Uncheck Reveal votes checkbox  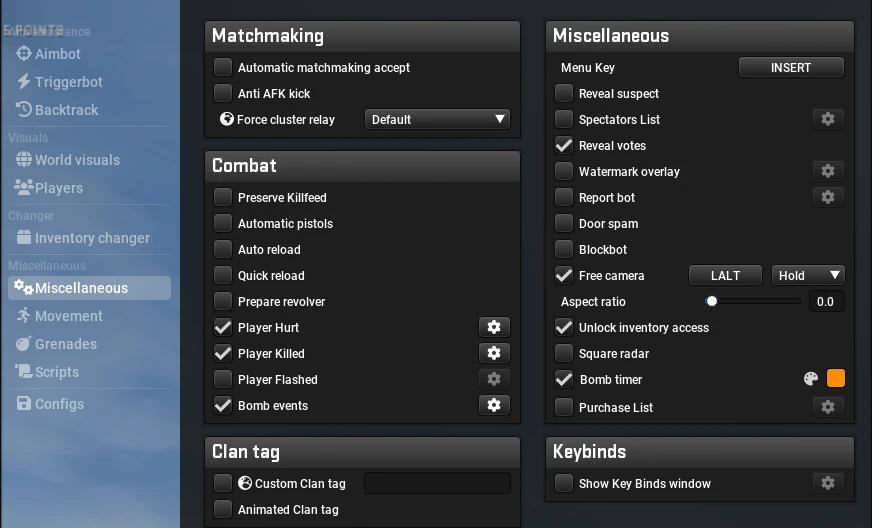click(x=564, y=145)
